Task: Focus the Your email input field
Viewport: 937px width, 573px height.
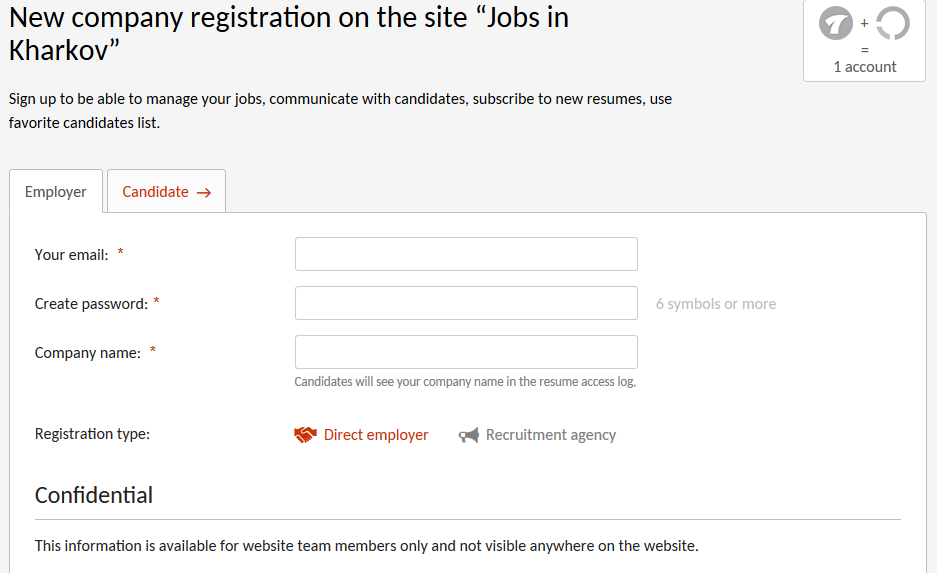Action: coord(466,254)
